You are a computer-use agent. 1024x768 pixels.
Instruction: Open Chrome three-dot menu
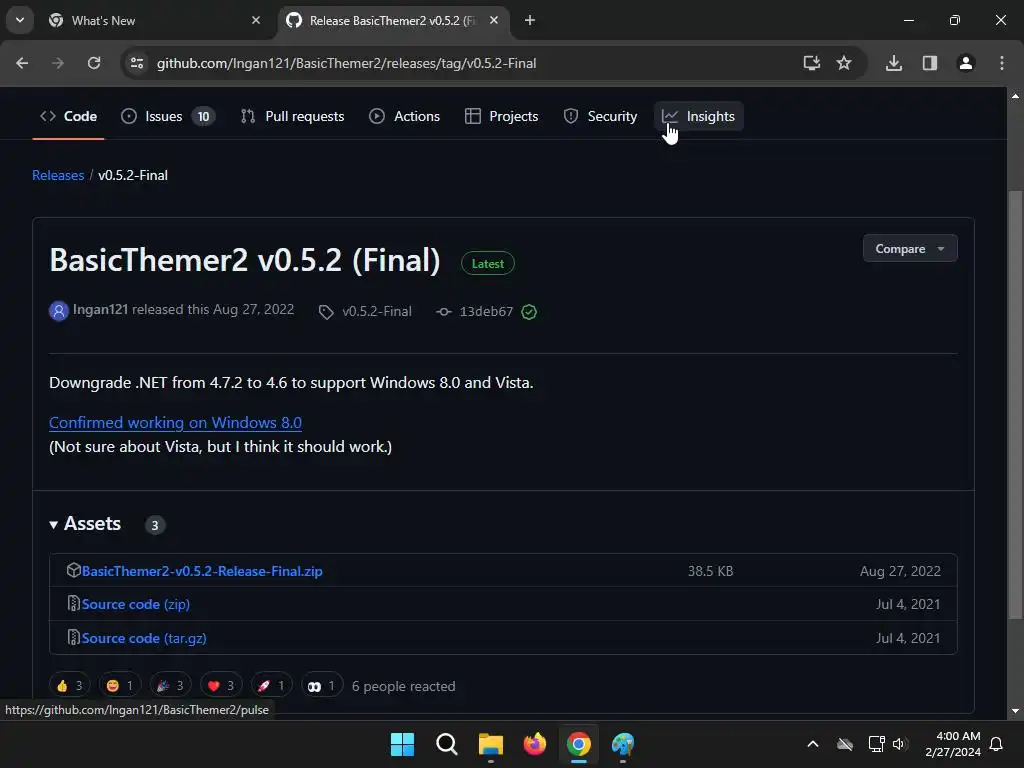(1002, 63)
